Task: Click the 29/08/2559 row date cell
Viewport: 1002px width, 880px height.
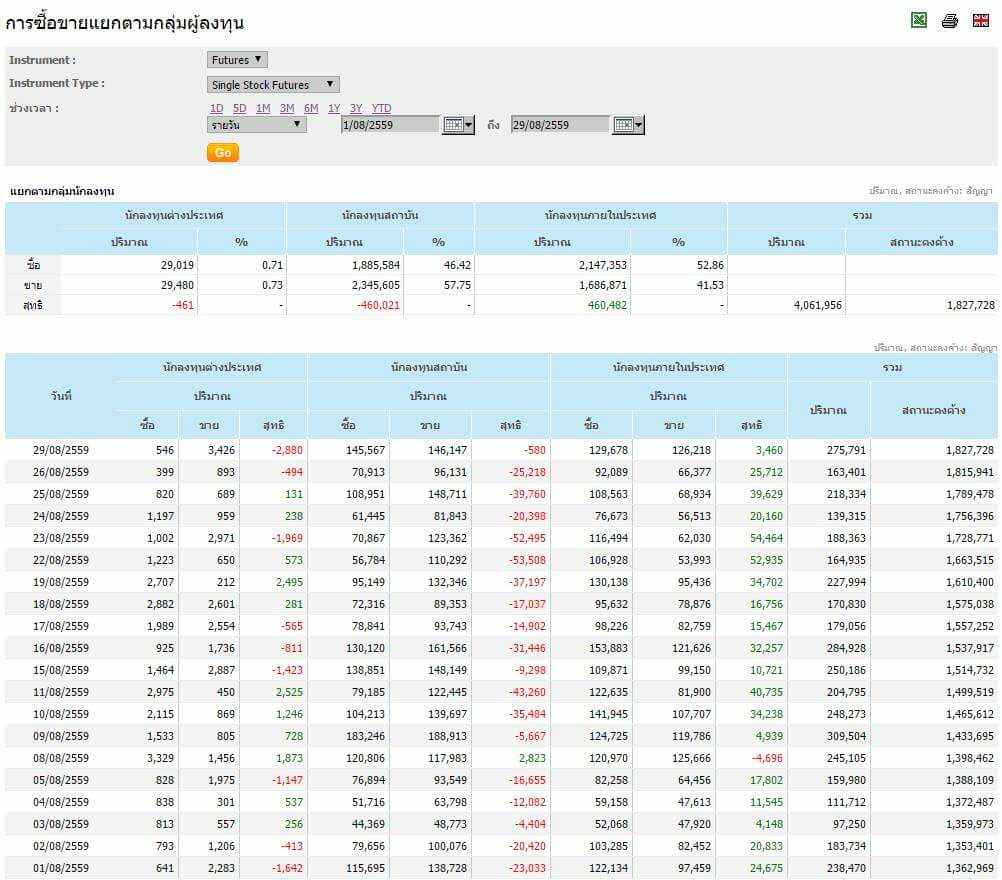Action: [61, 450]
